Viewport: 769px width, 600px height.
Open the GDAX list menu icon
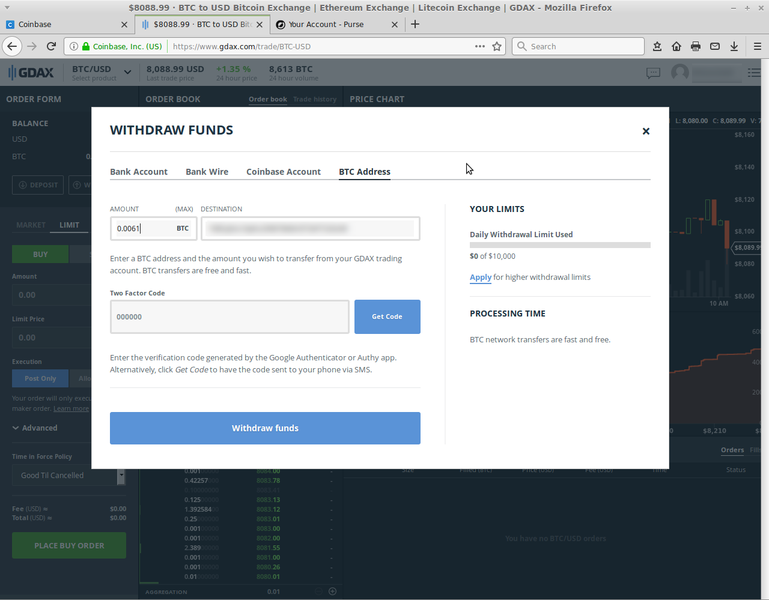point(754,73)
